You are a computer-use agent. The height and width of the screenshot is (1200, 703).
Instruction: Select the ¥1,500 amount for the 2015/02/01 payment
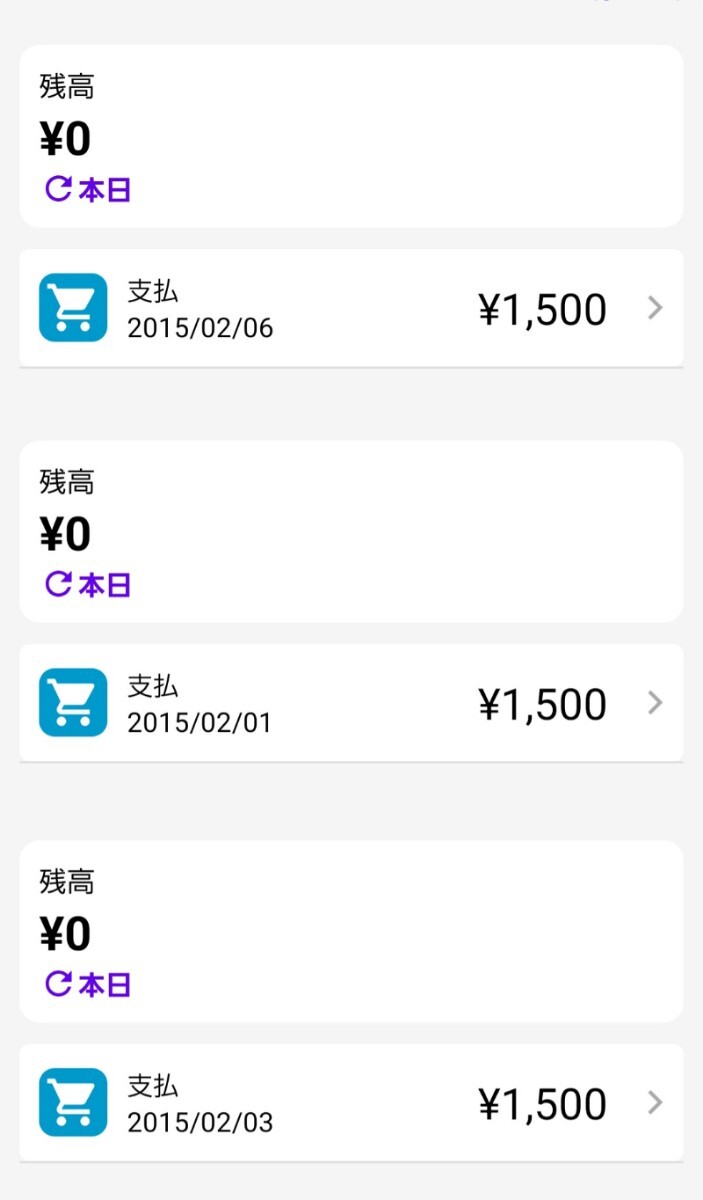[x=542, y=705]
